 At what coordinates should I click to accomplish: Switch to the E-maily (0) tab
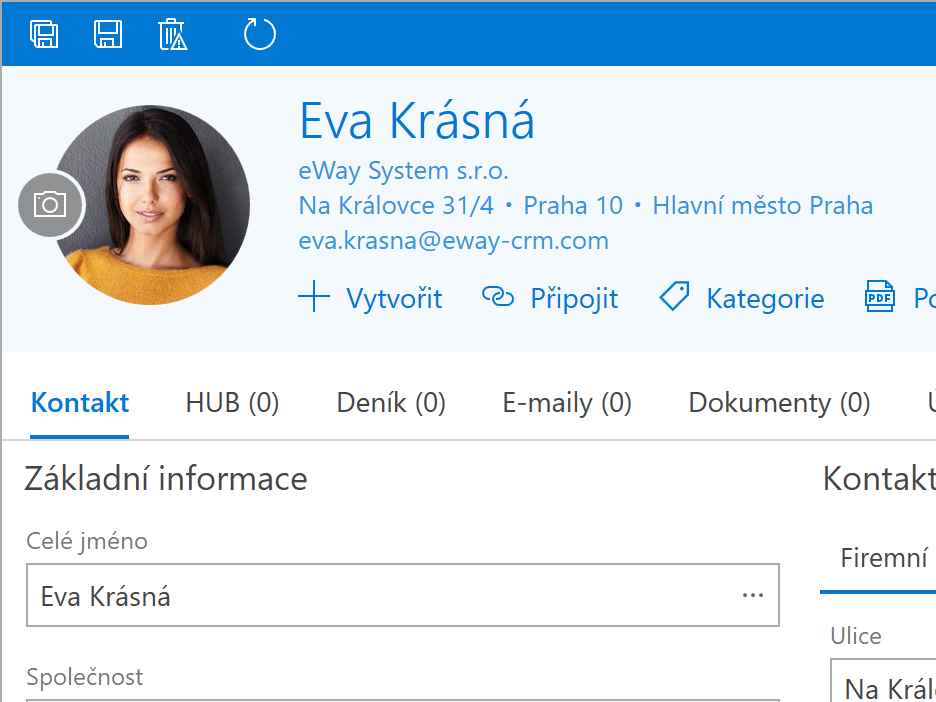pos(567,403)
